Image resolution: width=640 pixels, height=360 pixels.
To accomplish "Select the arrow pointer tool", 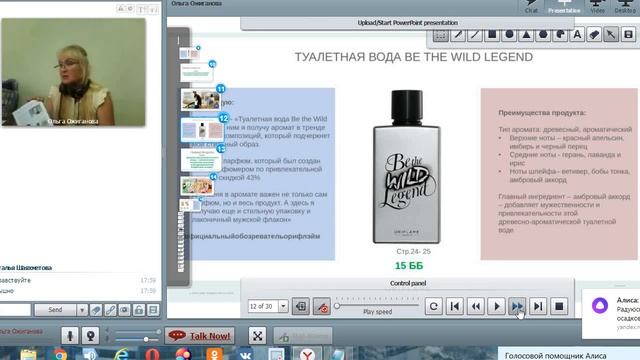I will 611,35.
